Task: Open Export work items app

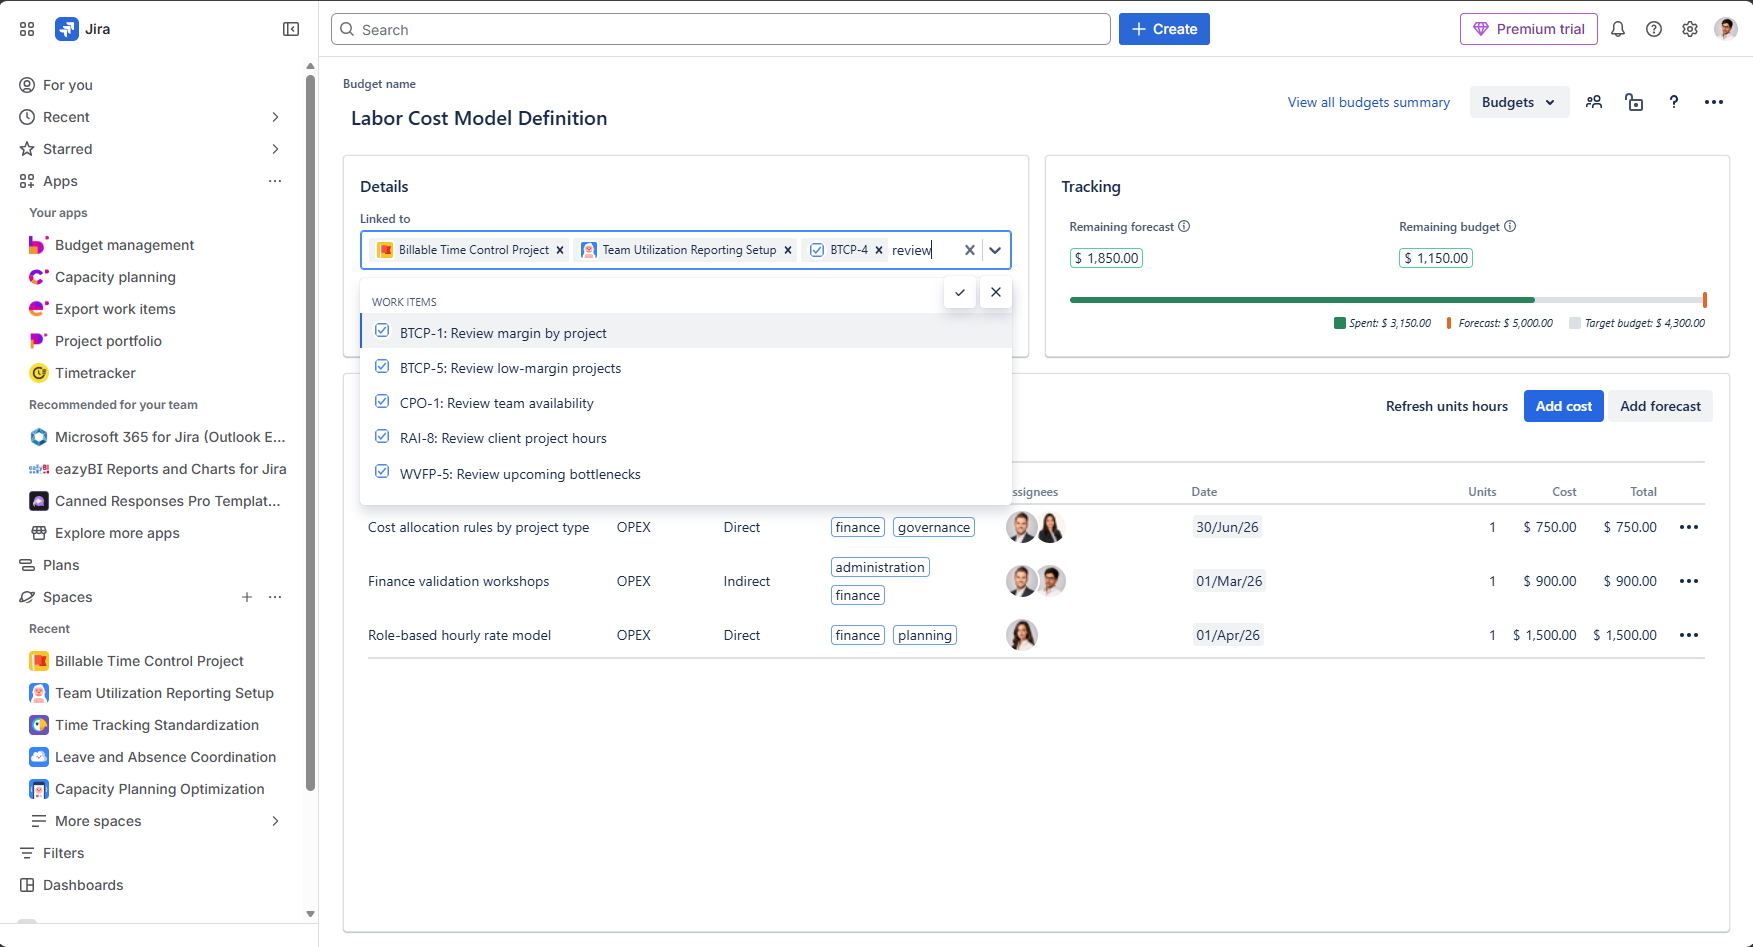Action: tap(115, 309)
